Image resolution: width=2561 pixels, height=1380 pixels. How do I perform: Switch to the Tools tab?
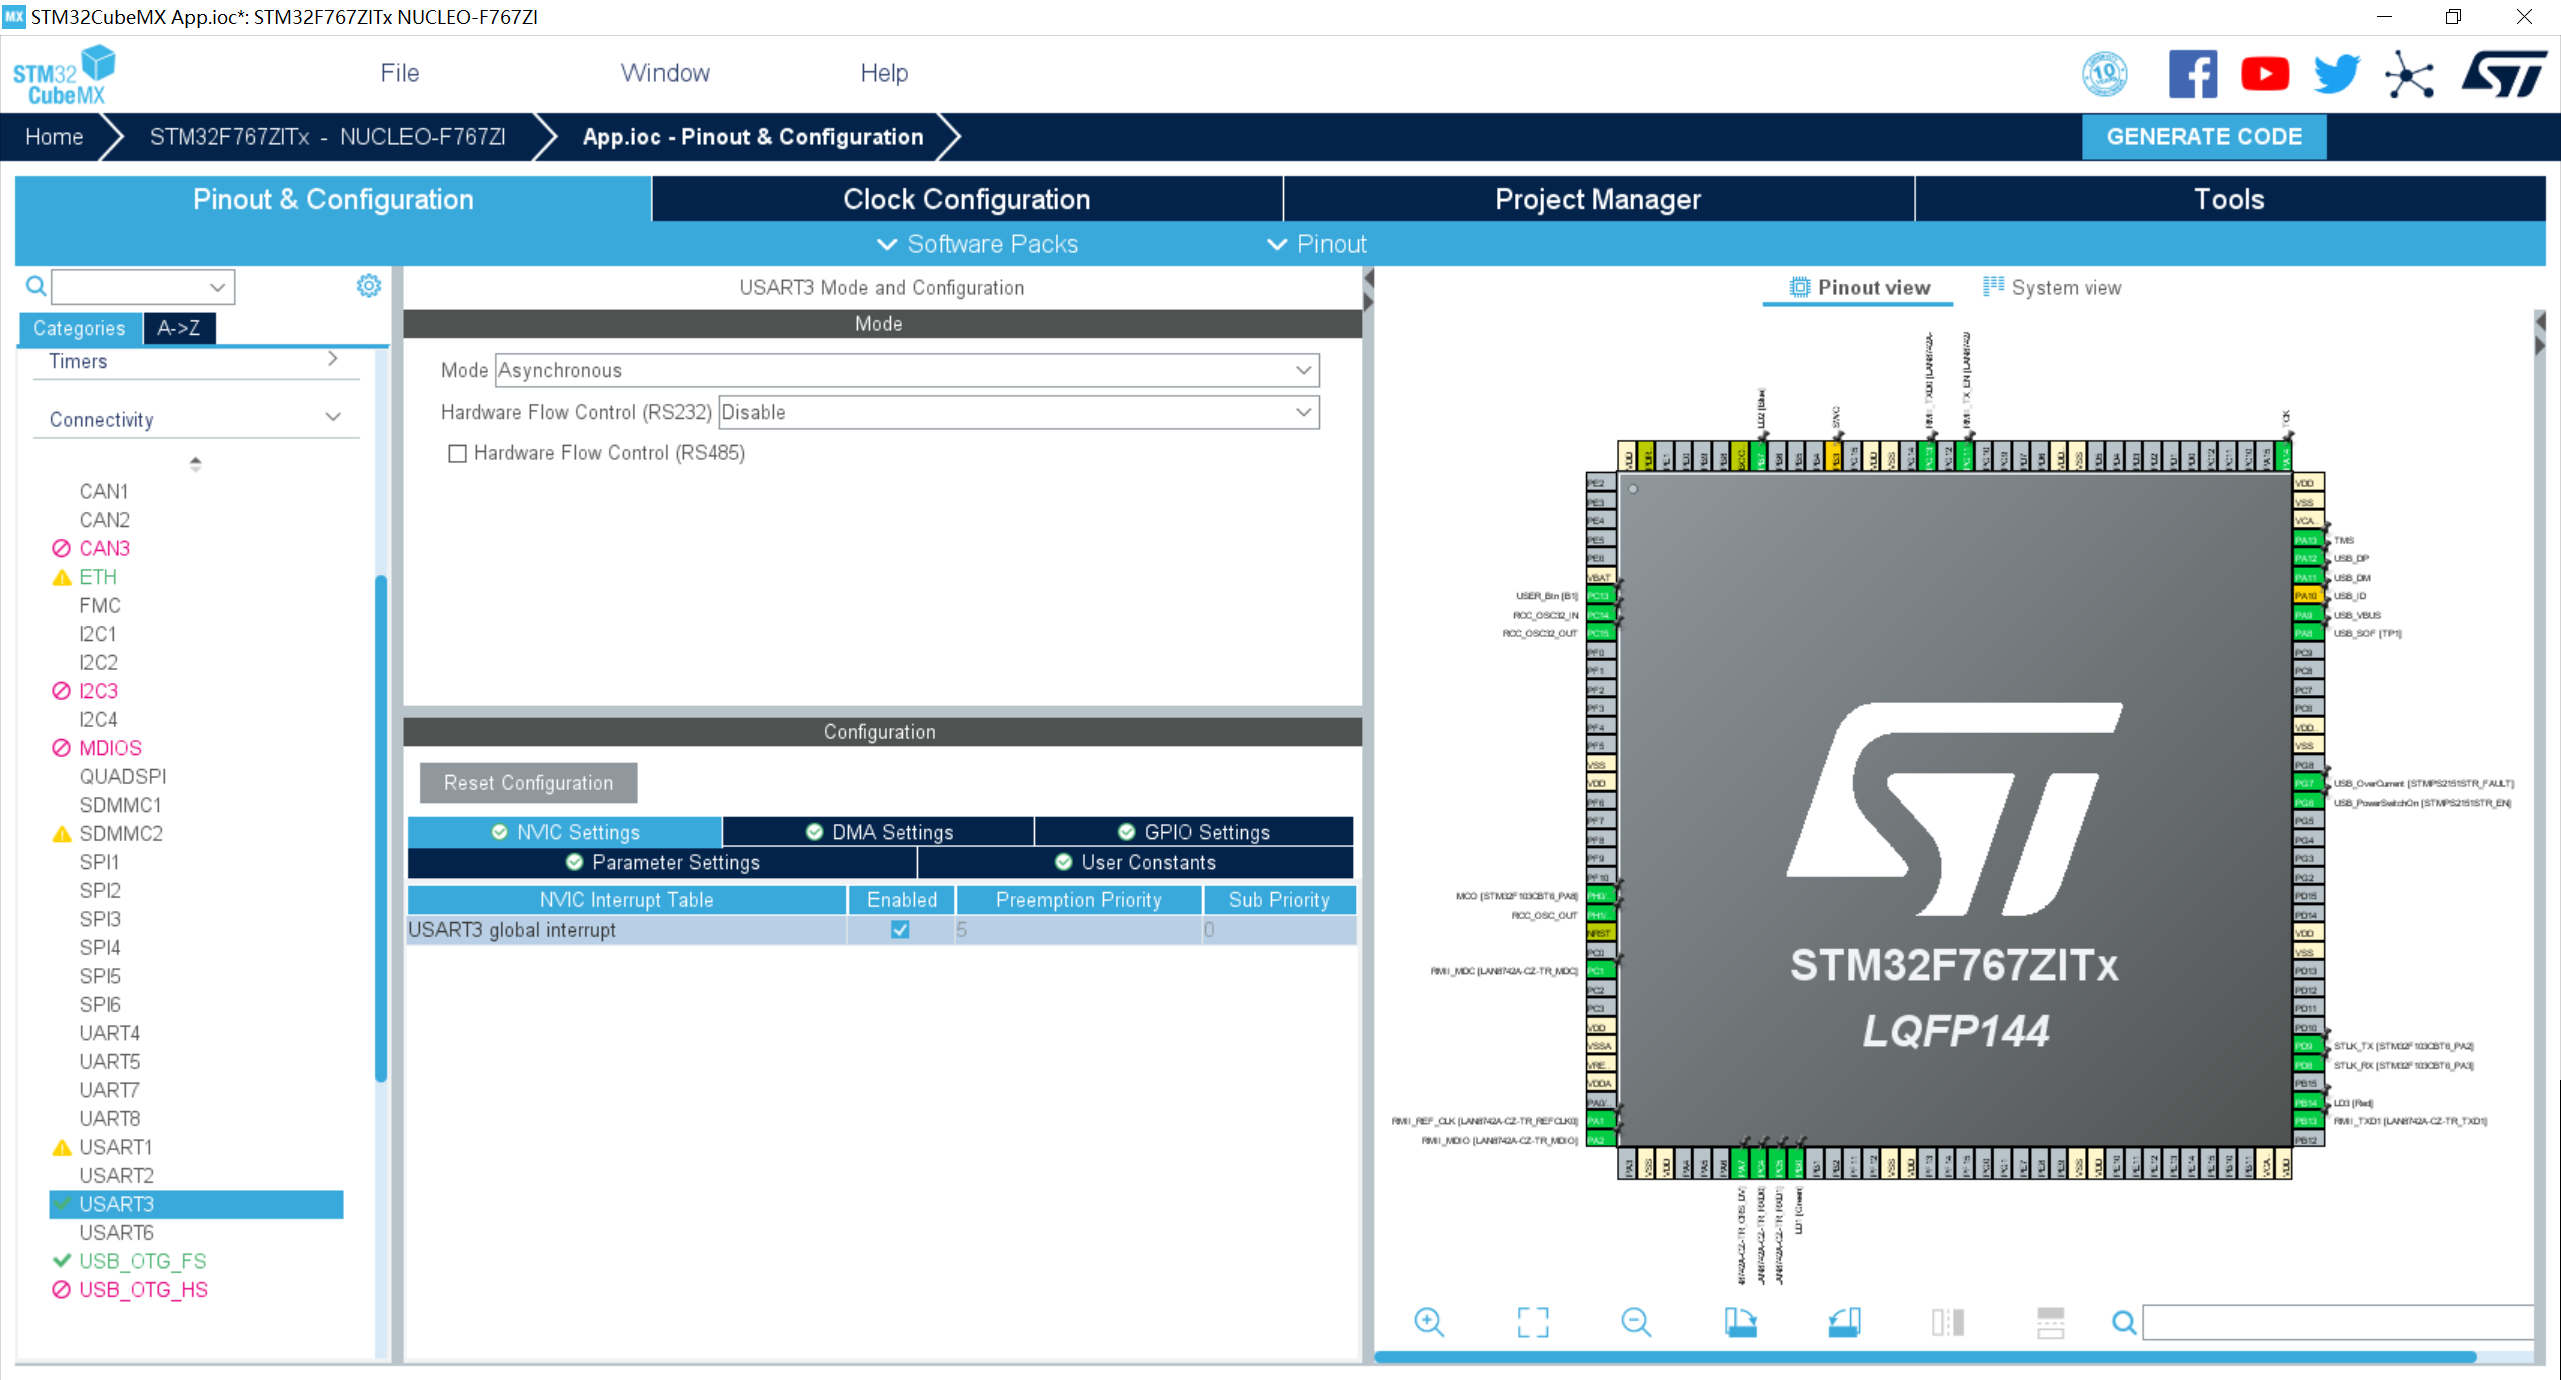pos(2229,199)
